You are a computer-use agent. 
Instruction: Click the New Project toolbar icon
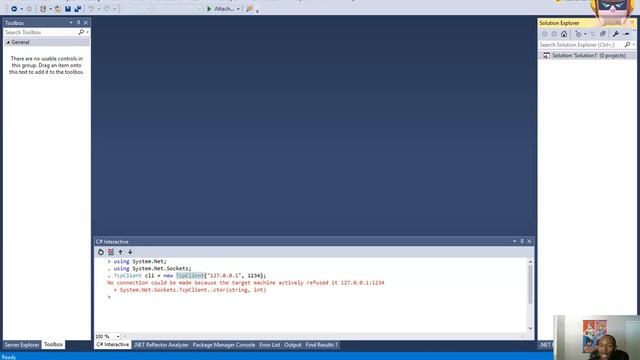tap(43, 9)
